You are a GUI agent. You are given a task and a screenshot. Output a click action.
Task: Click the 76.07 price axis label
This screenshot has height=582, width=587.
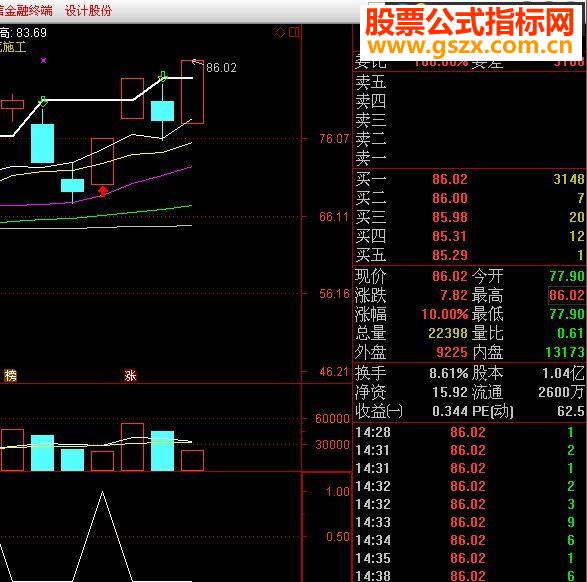334,139
